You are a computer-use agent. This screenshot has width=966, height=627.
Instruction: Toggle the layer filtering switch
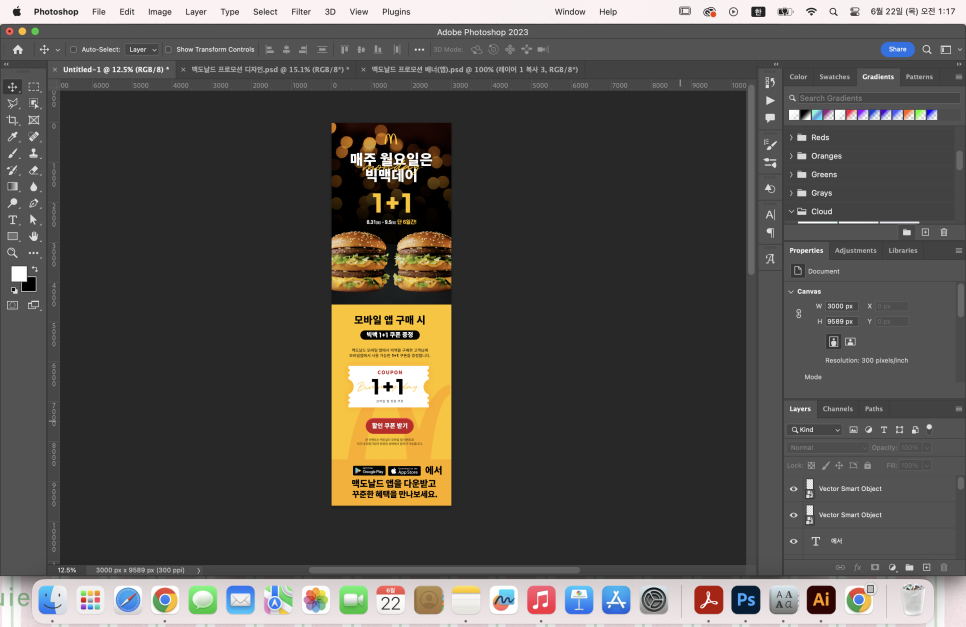click(x=929, y=429)
